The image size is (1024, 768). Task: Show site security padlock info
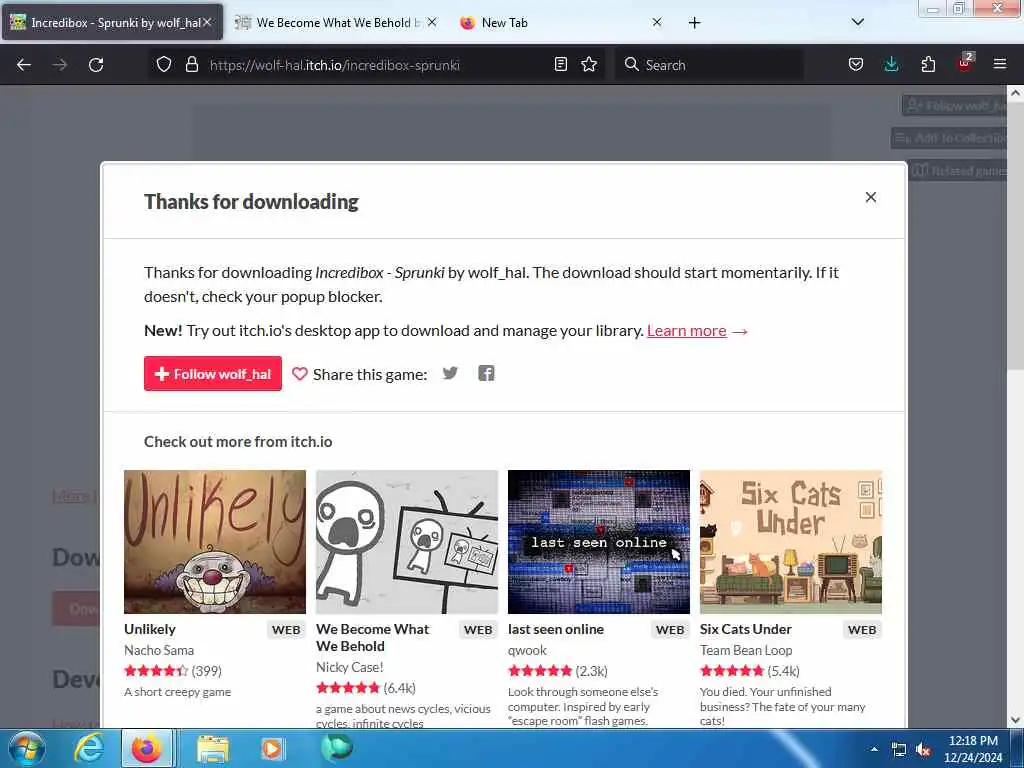tap(191, 65)
